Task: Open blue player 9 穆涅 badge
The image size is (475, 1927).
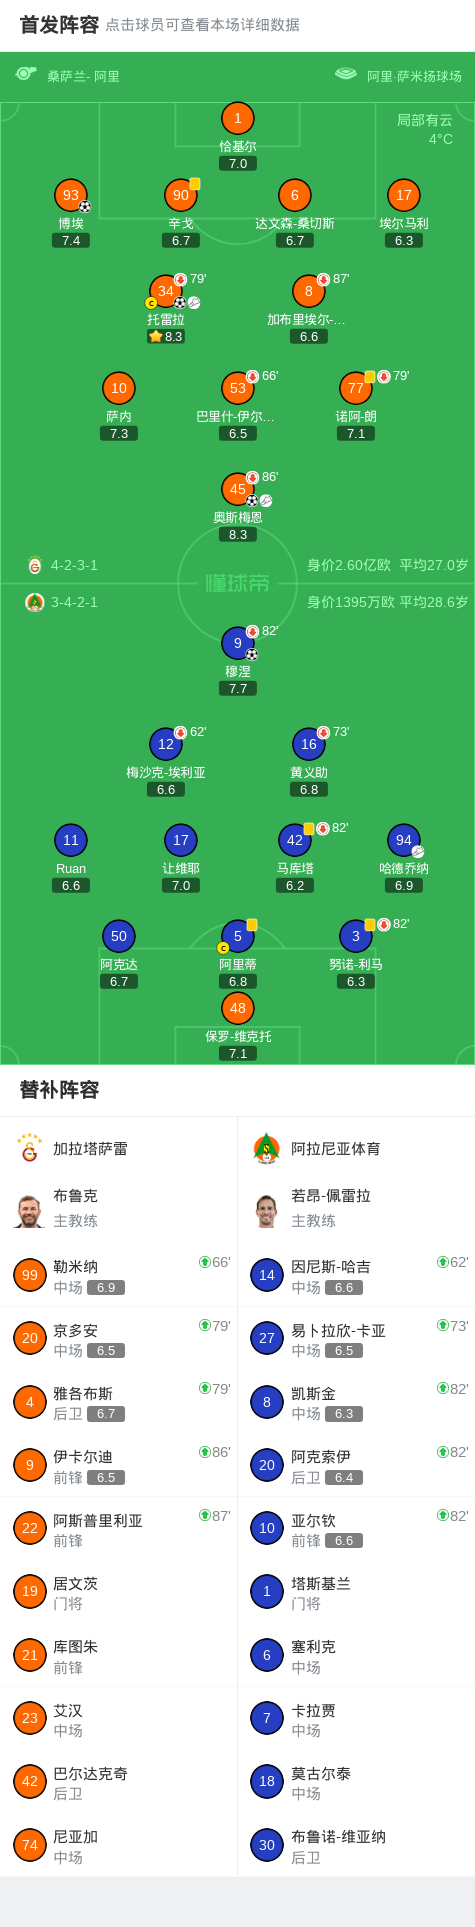Action: 238,643
